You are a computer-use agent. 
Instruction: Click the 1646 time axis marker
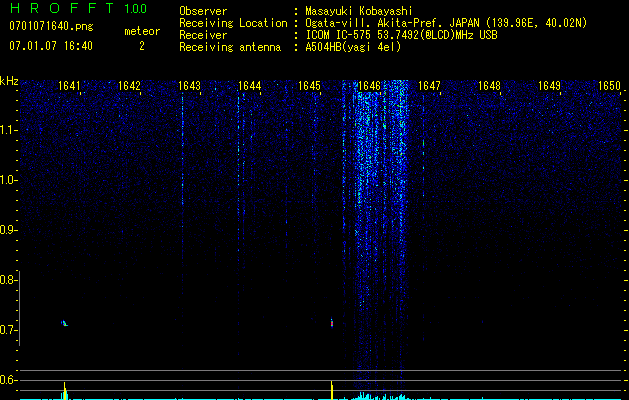coord(369,86)
